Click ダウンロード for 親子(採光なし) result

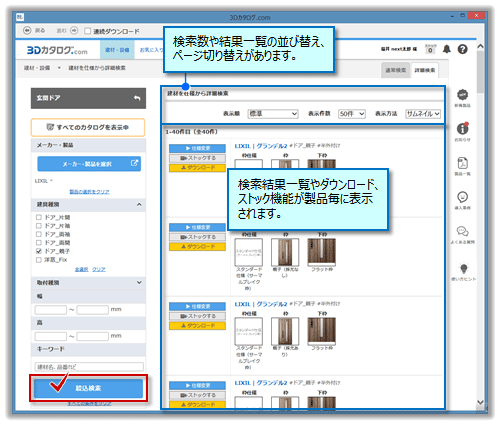(x=197, y=247)
